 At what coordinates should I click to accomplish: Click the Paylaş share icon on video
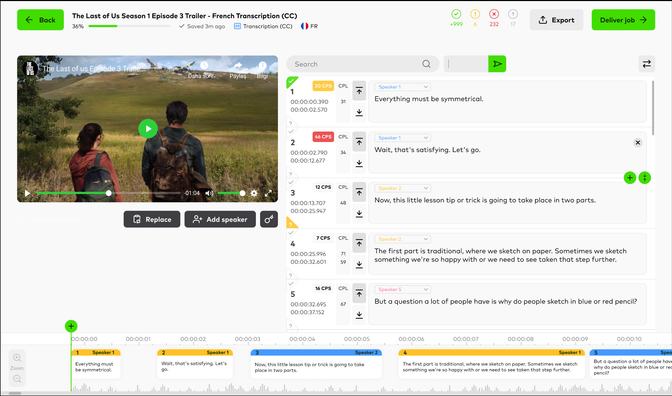(237, 66)
